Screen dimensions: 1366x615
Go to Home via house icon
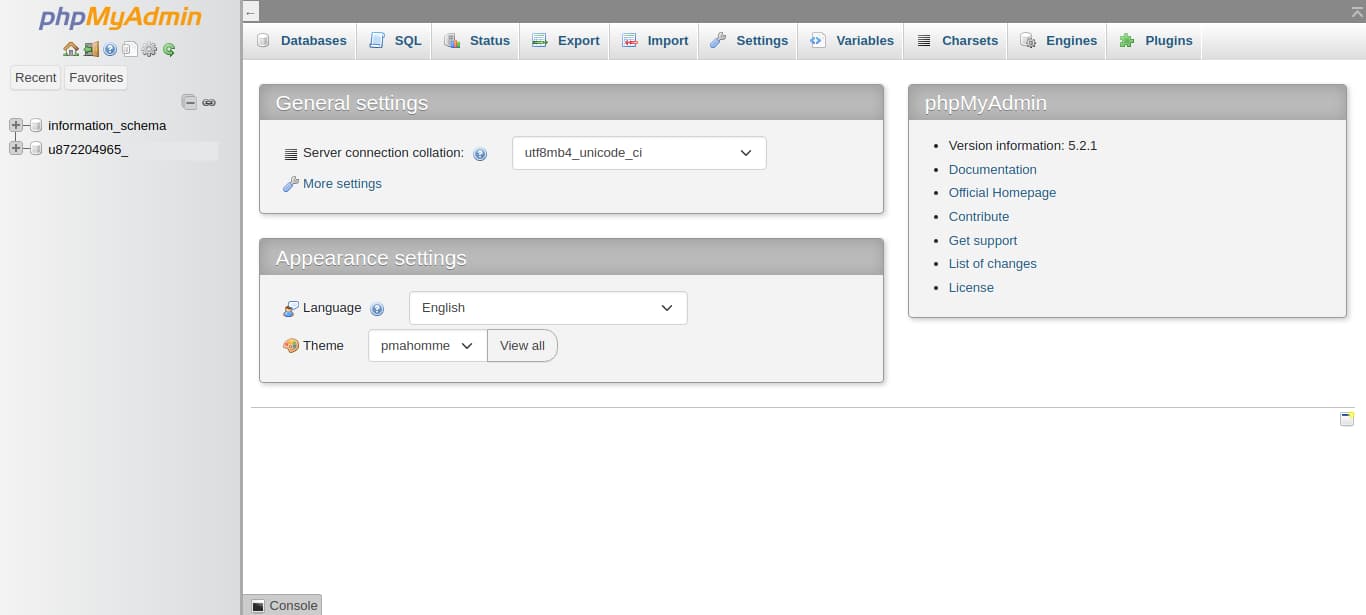(x=71, y=49)
